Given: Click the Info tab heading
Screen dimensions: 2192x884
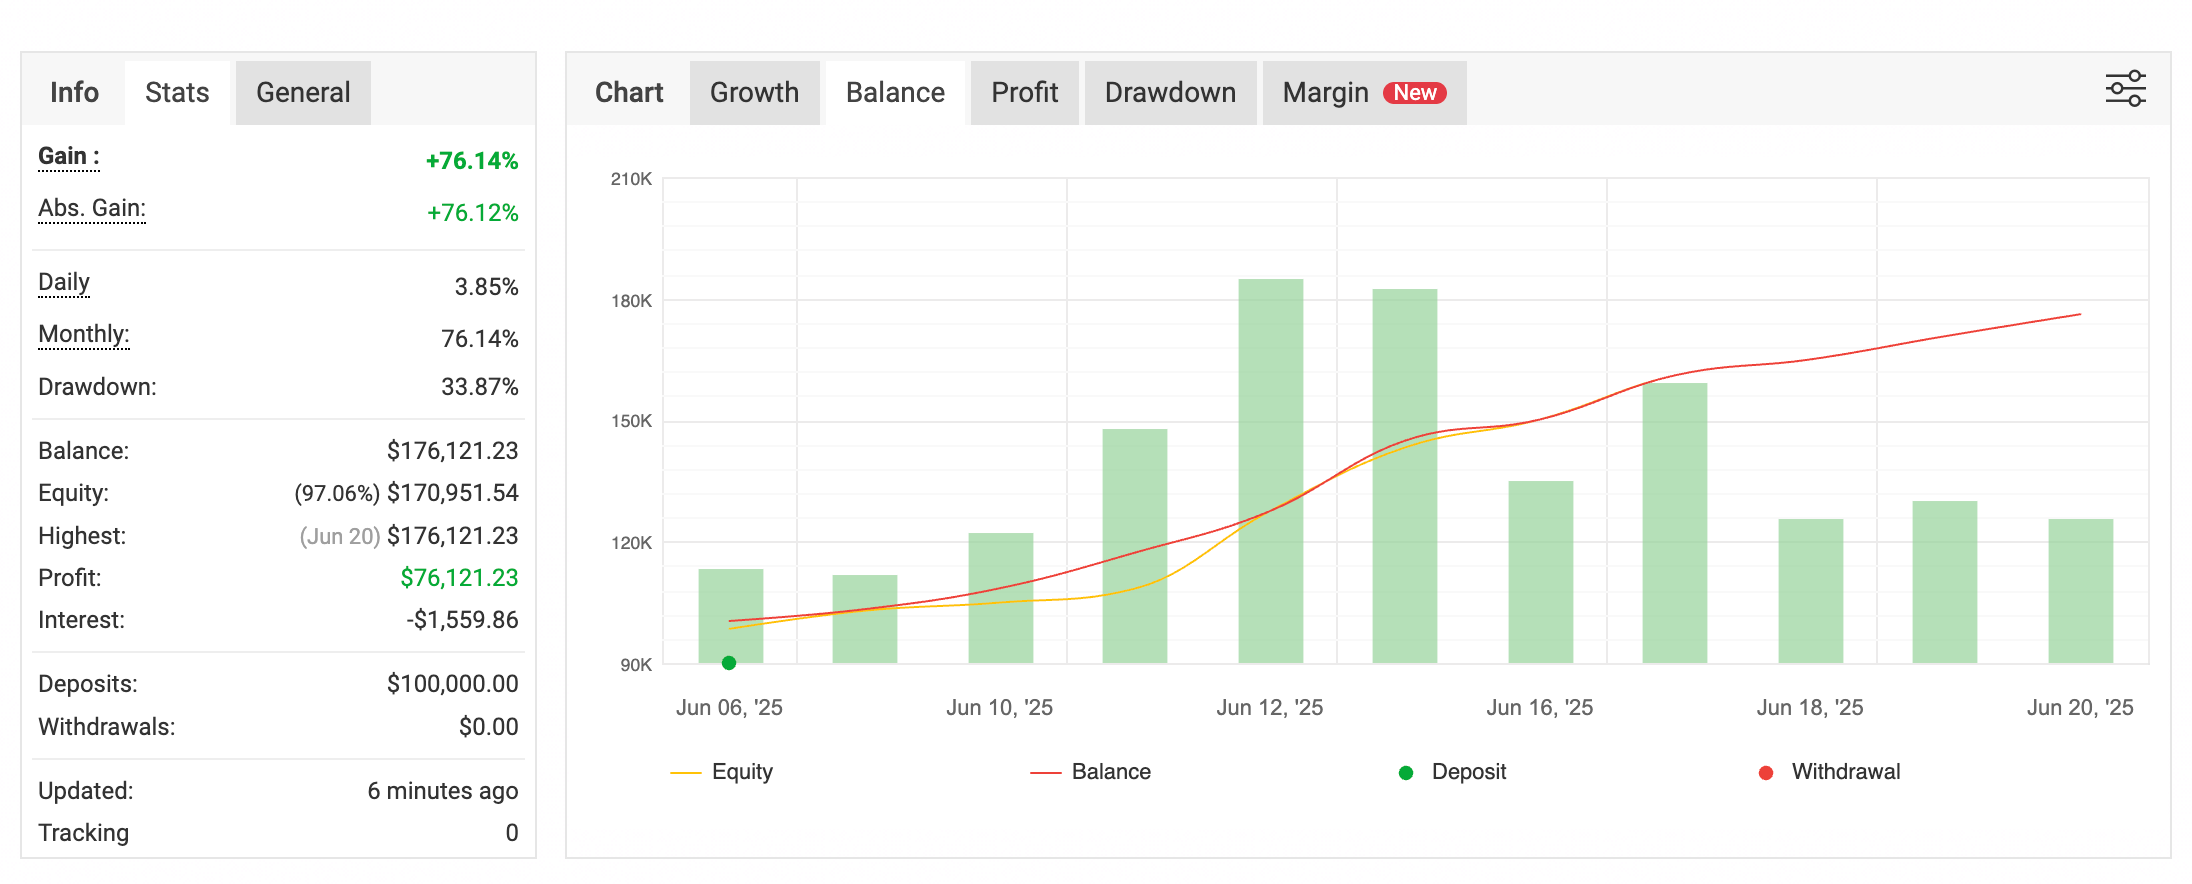Looking at the screenshot, I should click(x=74, y=93).
